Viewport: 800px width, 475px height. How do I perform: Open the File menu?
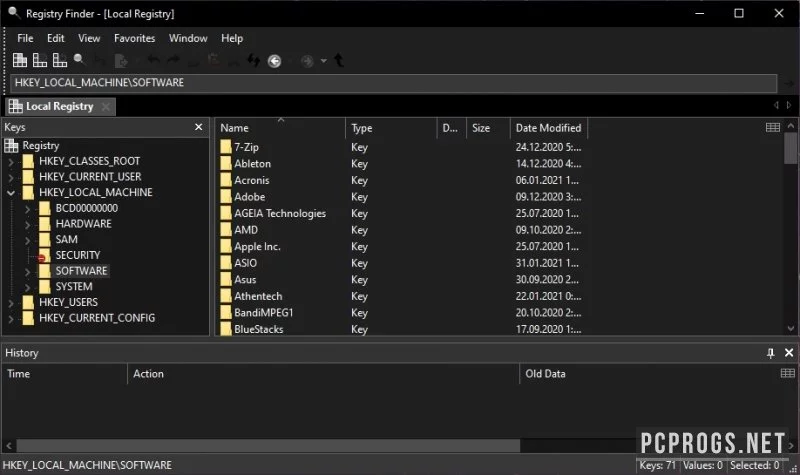pyautogui.click(x=25, y=38)
